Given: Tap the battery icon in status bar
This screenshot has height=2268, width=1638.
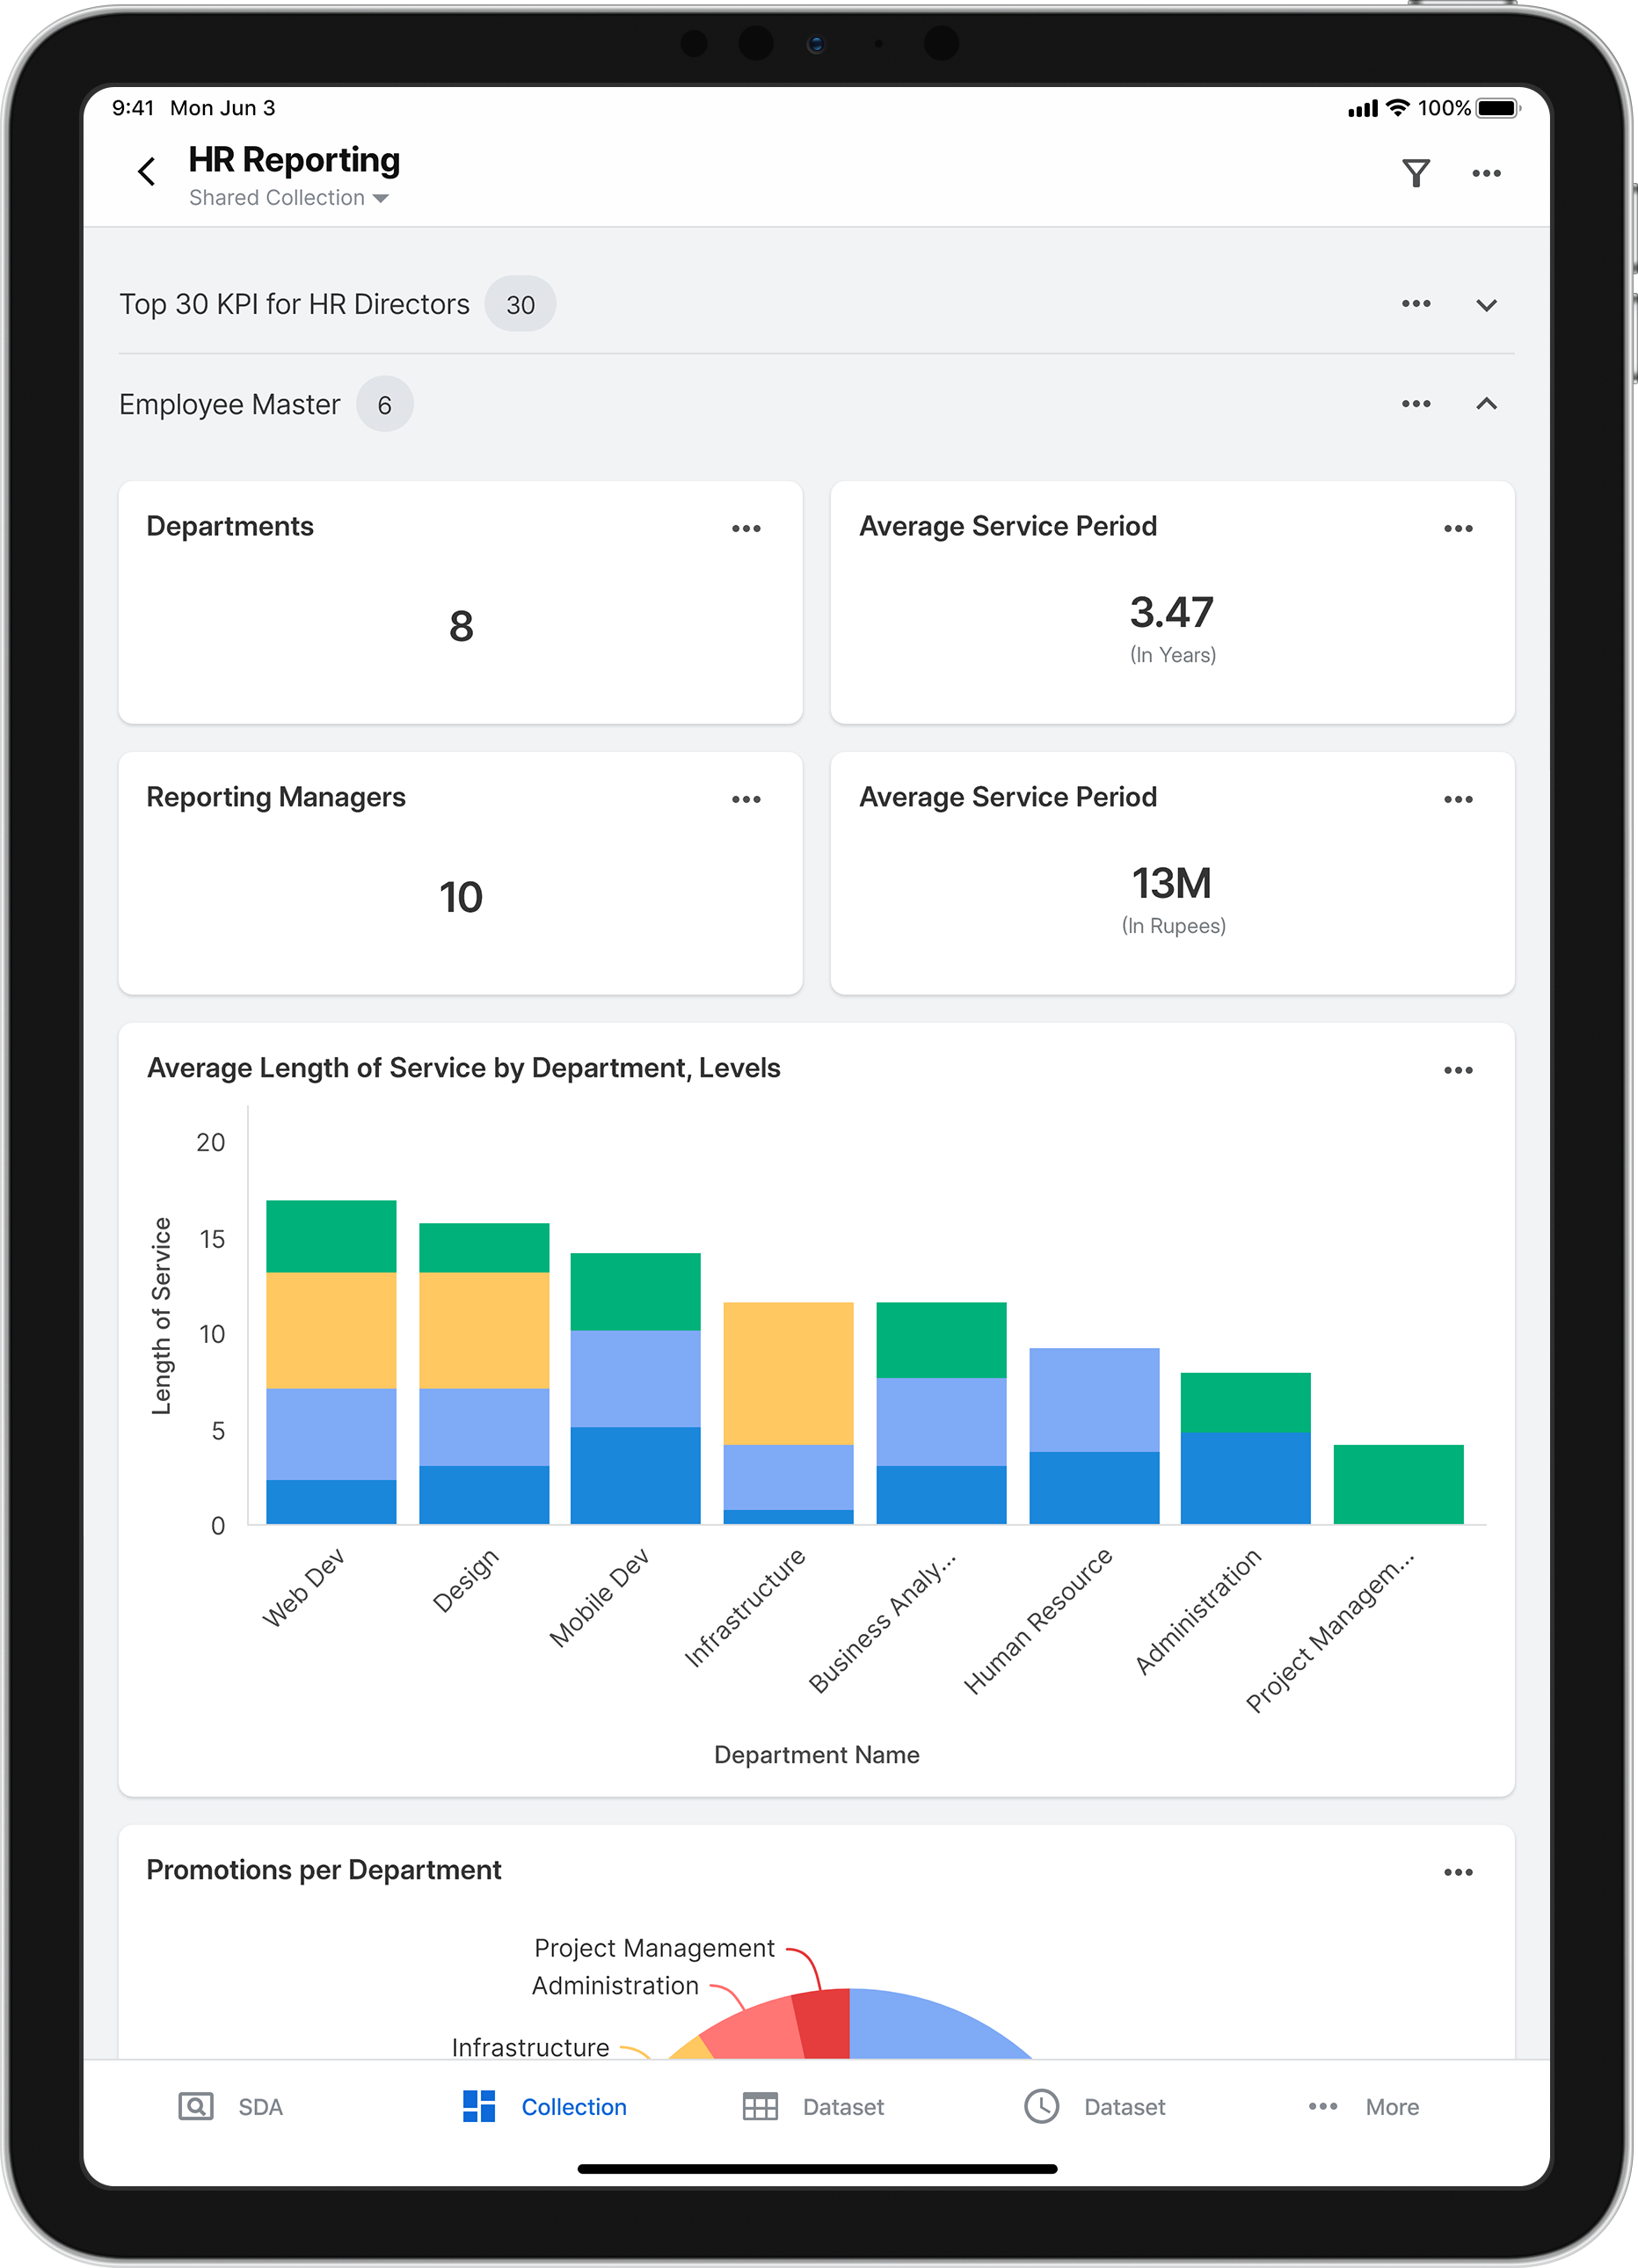Looking at the screenshot, I should click(x=1497, y=108).
